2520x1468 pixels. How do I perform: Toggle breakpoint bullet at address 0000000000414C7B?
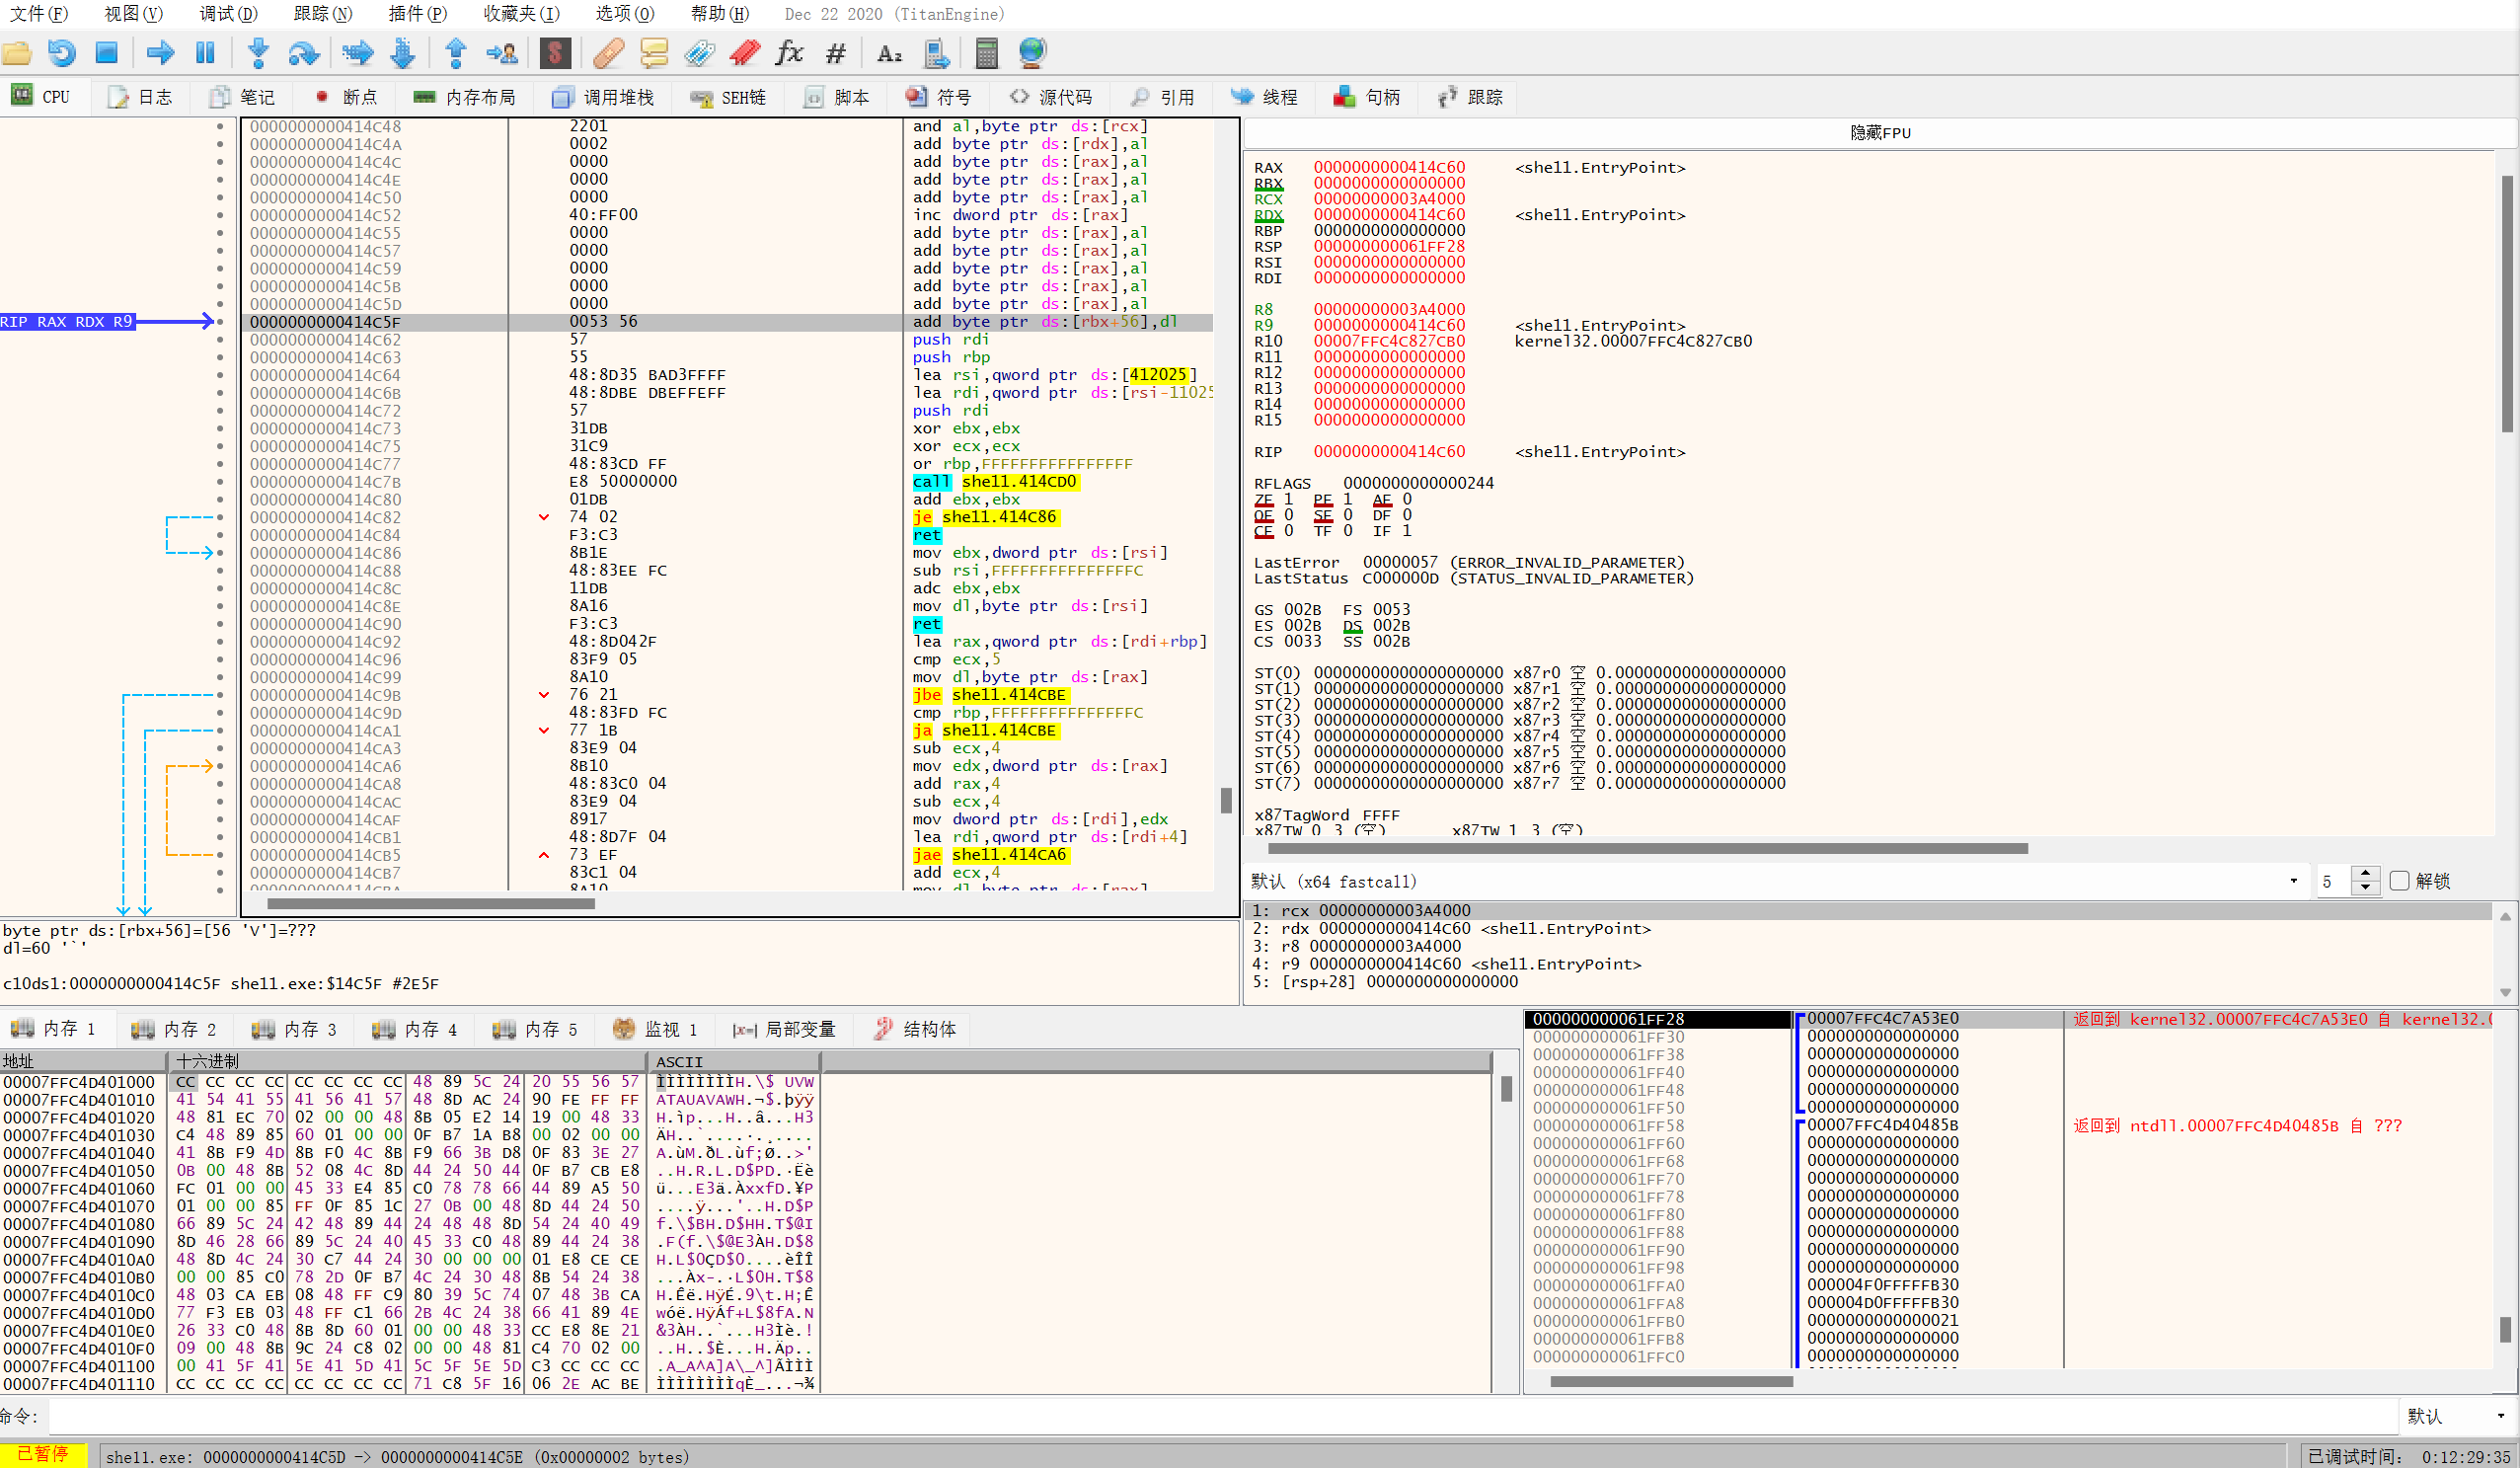coord(220,482)
